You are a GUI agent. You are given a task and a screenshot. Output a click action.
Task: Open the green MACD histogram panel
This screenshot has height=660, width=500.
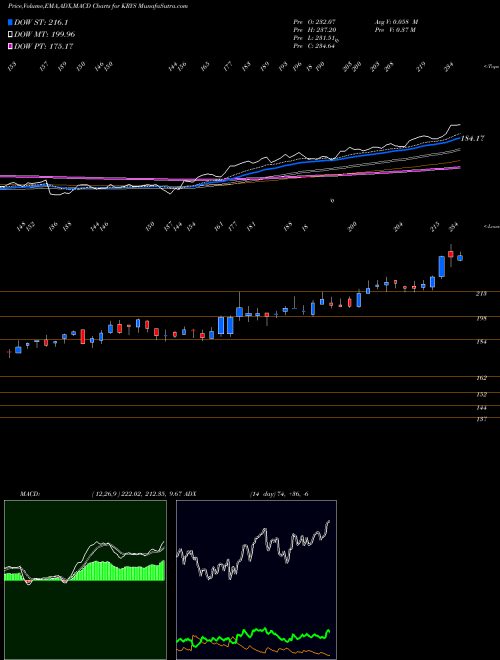pos(85,580)
